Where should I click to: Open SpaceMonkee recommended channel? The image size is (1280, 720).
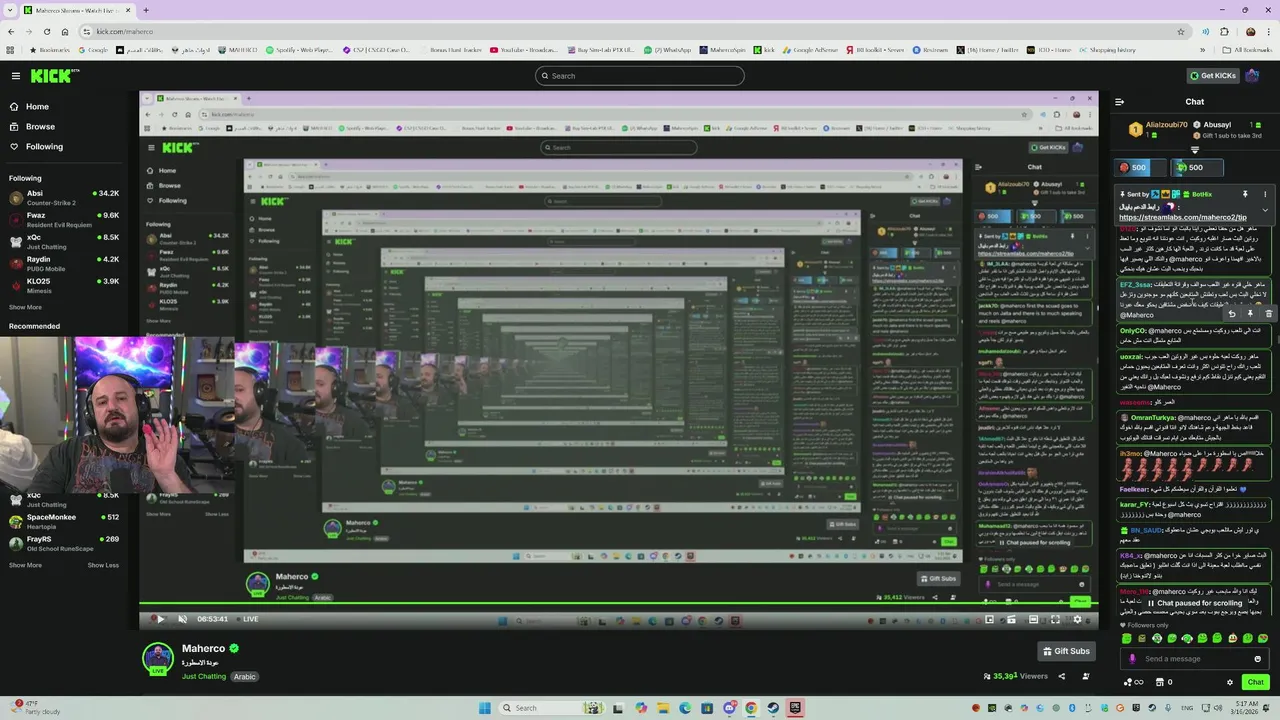pos(62,521)
